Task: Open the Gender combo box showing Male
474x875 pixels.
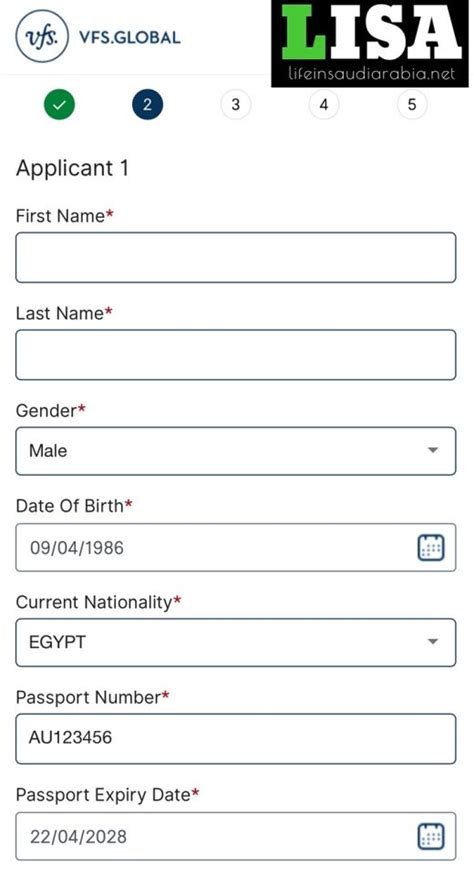Action: pos(236,451)
